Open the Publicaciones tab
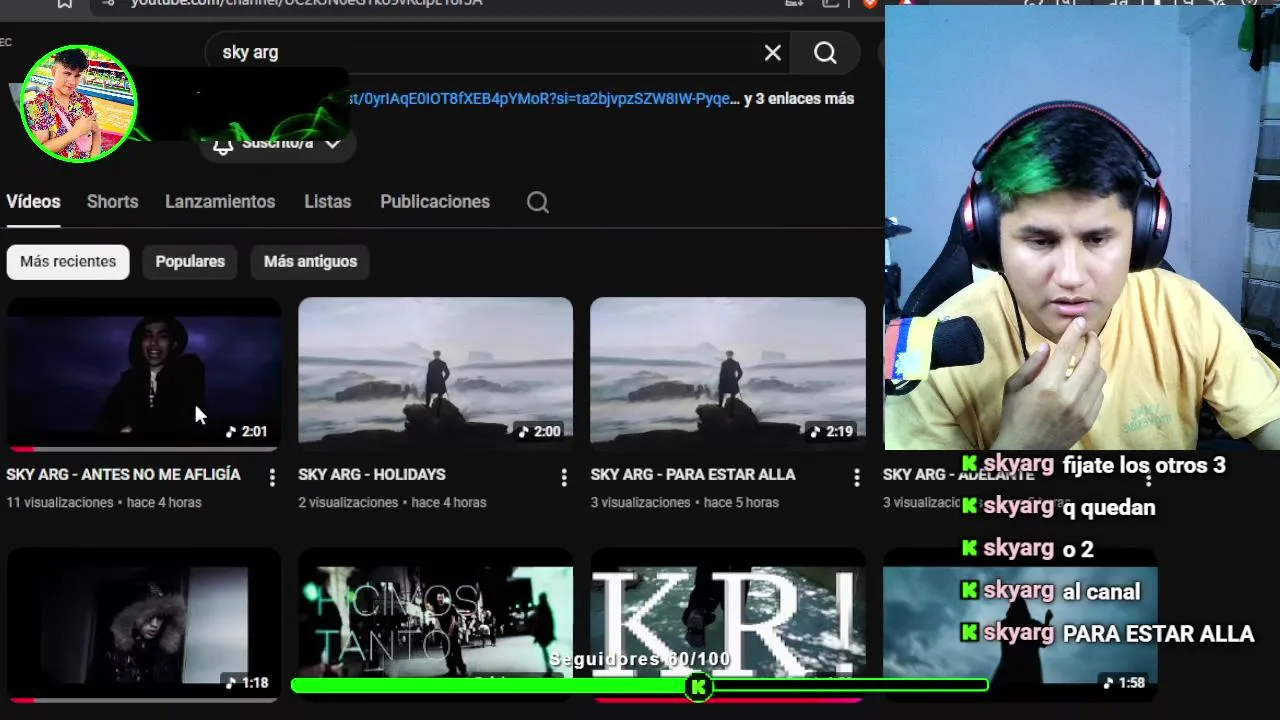 coord(435,202)
